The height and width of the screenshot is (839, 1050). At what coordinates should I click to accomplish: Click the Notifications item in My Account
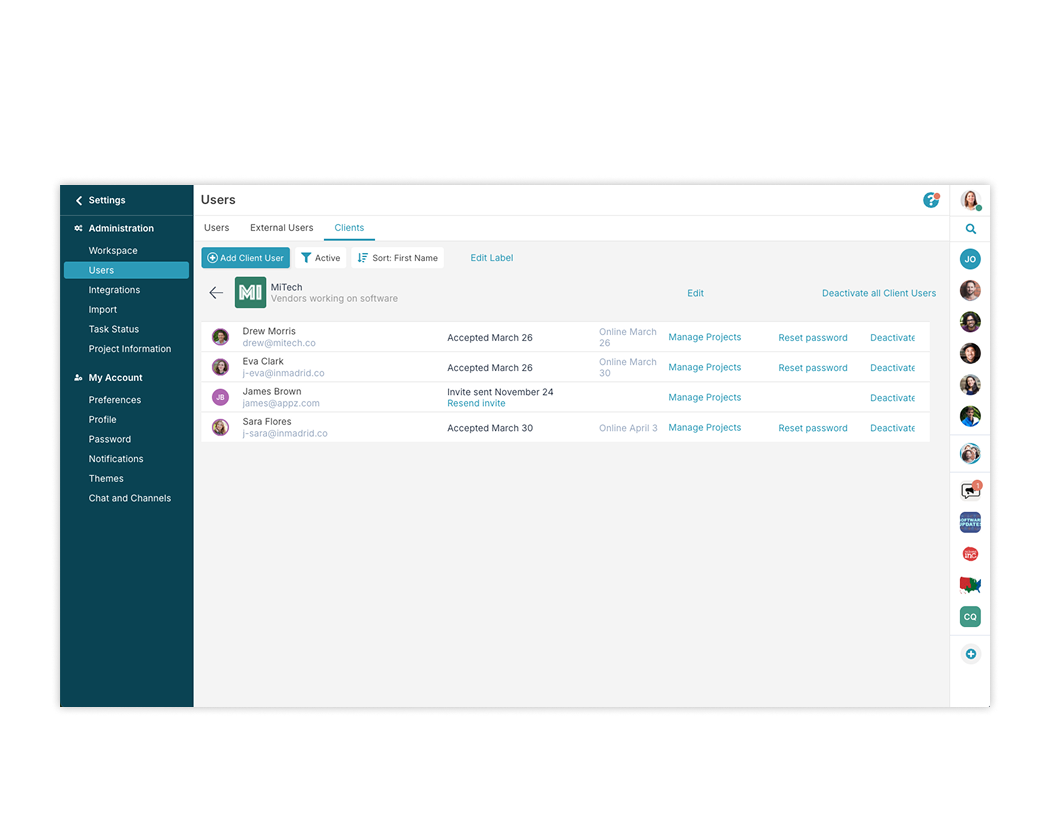coord(117,458)
